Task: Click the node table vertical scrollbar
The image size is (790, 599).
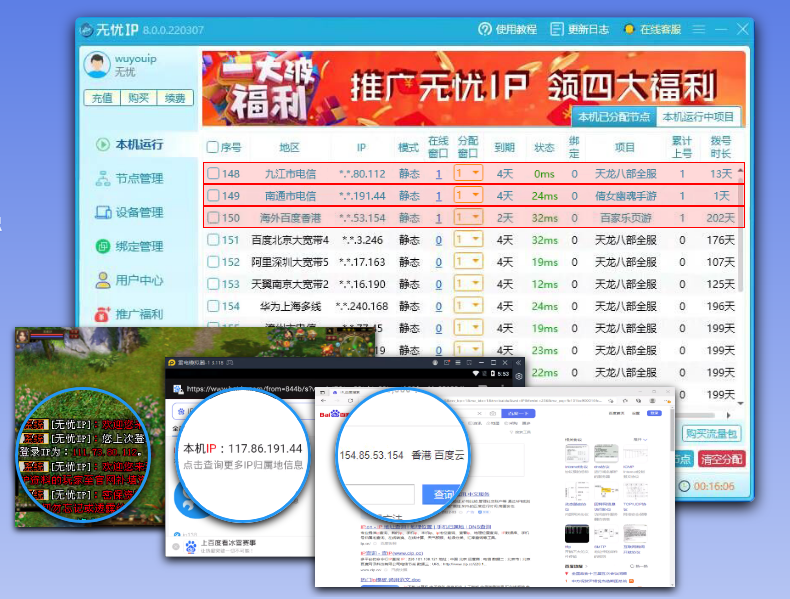Action: [x=740, y=232]
